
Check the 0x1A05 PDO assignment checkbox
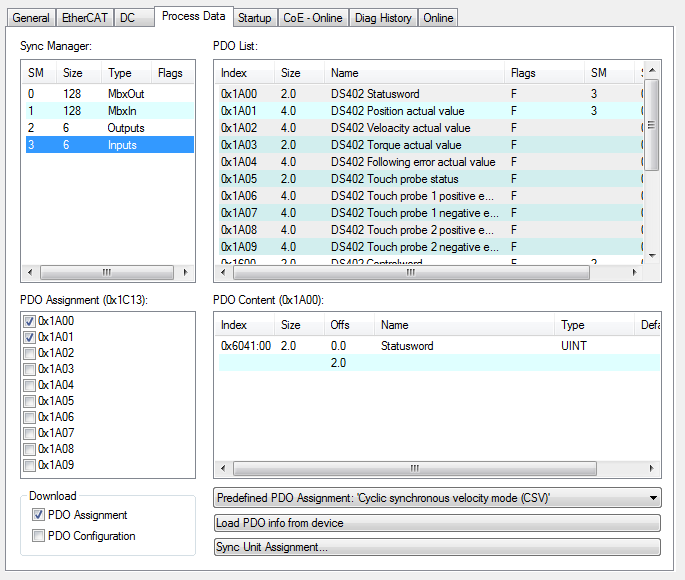point(29,401)
